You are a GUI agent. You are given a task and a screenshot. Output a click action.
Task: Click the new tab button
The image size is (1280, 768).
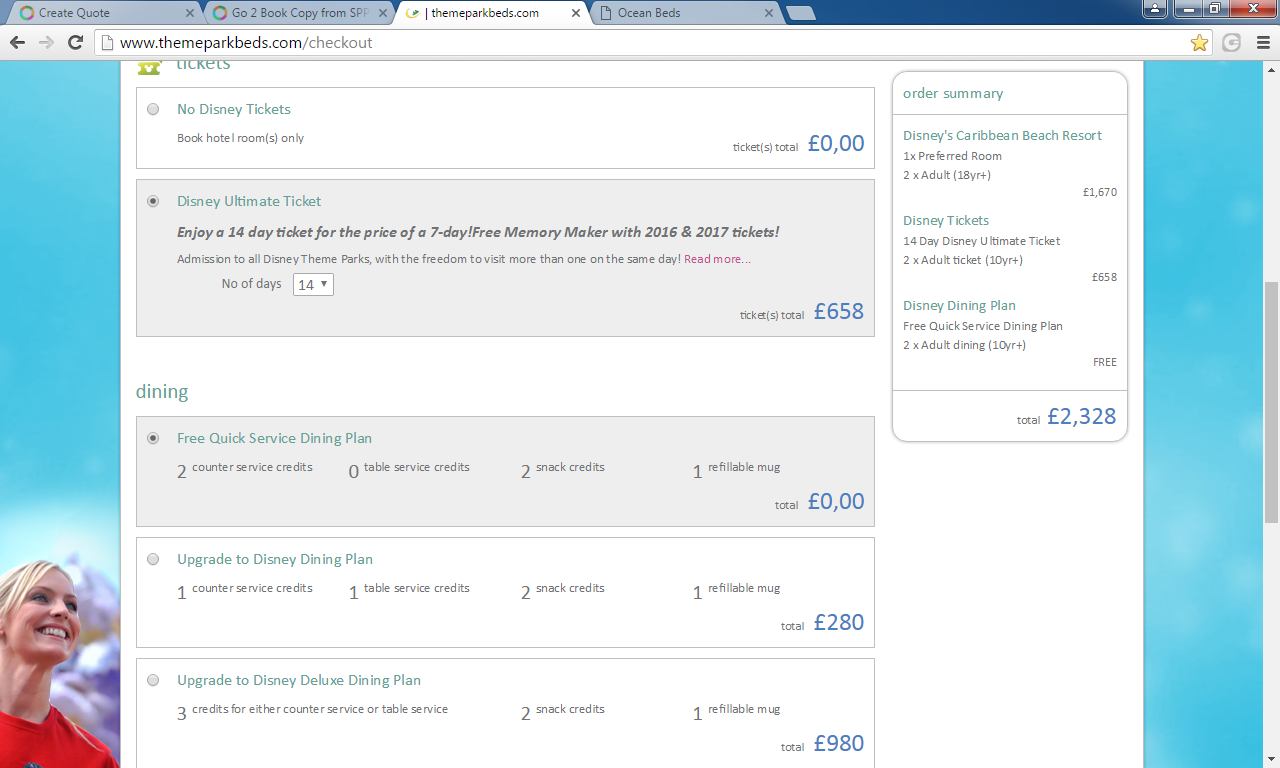tap(800, 13)
